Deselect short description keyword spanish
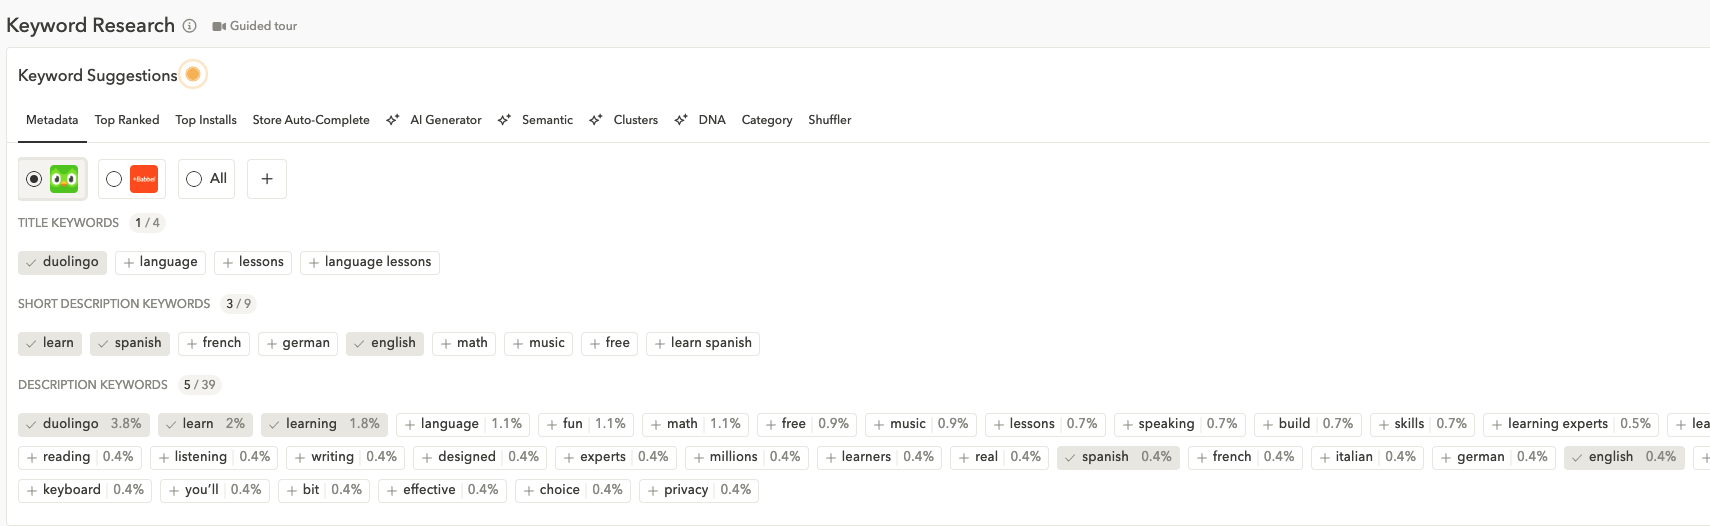Viewport: 1710px width, 526px height. (130, 343)
